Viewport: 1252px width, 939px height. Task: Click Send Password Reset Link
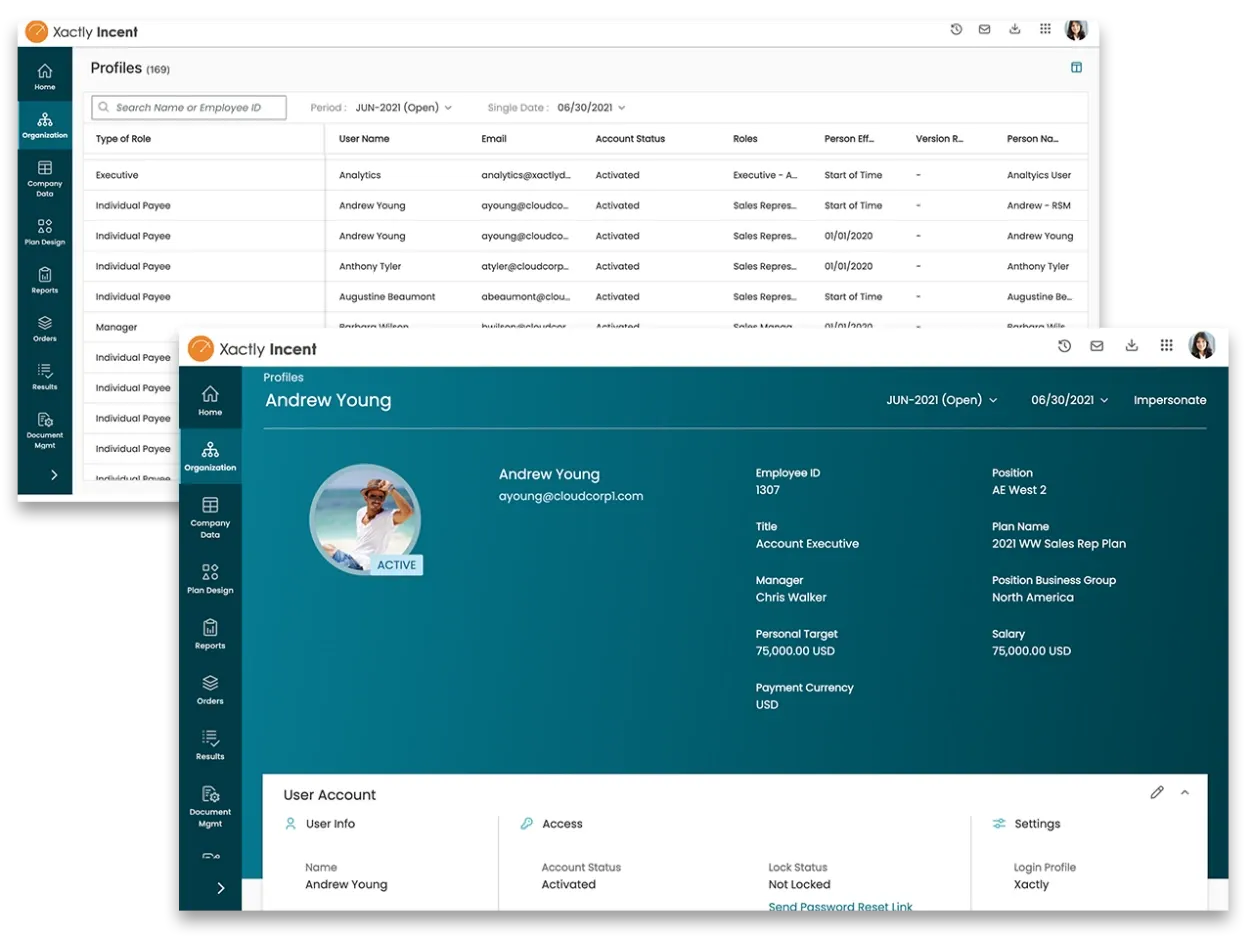click(x=840, y=907)
